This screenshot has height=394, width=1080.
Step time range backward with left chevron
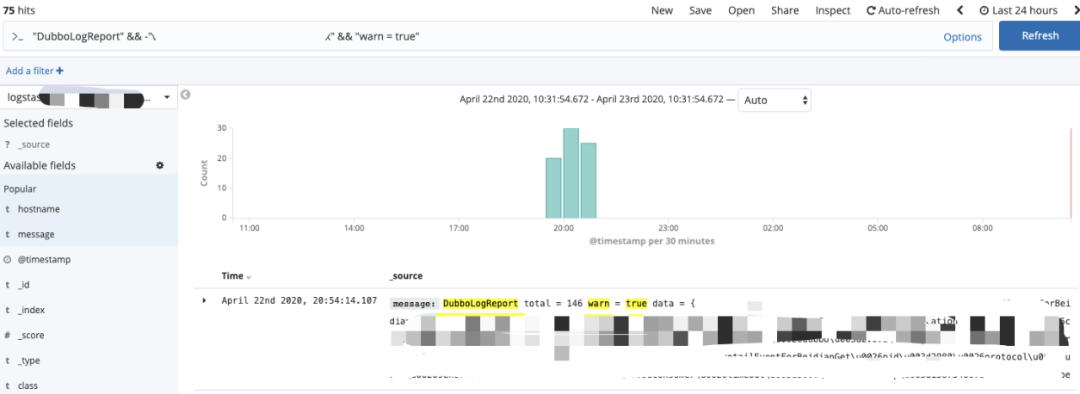(959, 10)
